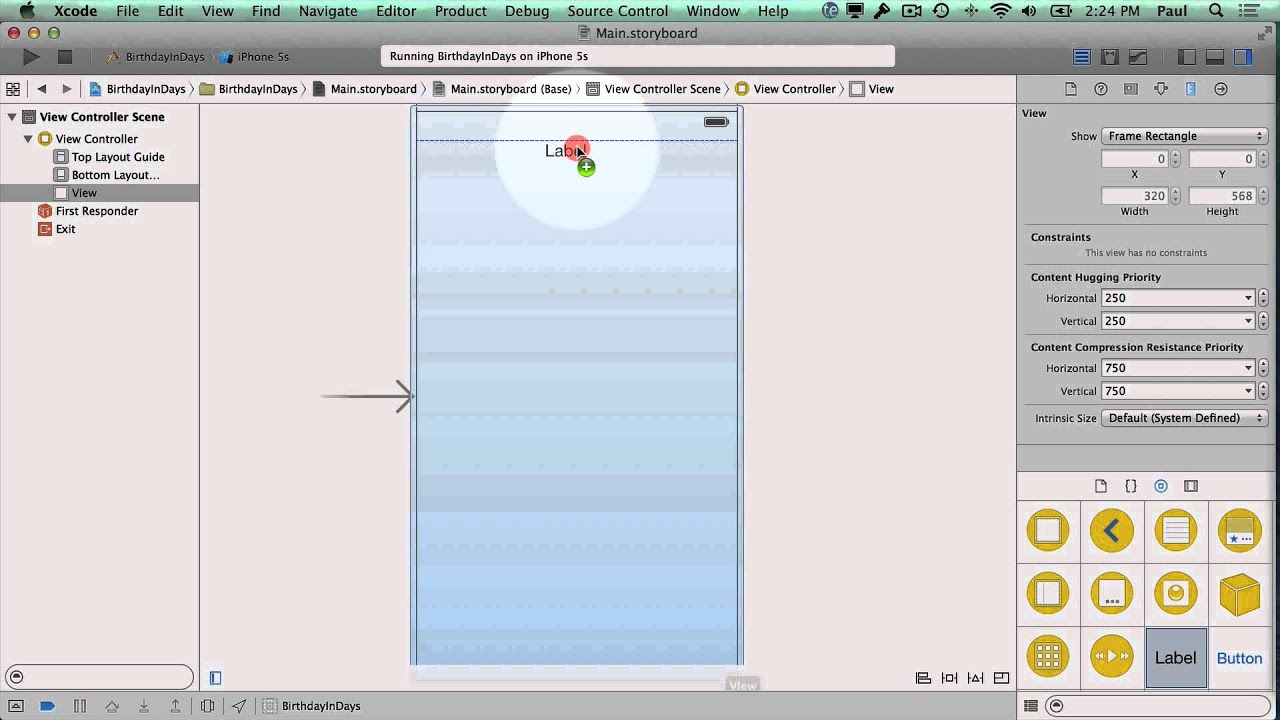The width and height of the screenshot is (1280, 720).
Task: Select the Tab Bar Controller object
Action: (1240, 530)
